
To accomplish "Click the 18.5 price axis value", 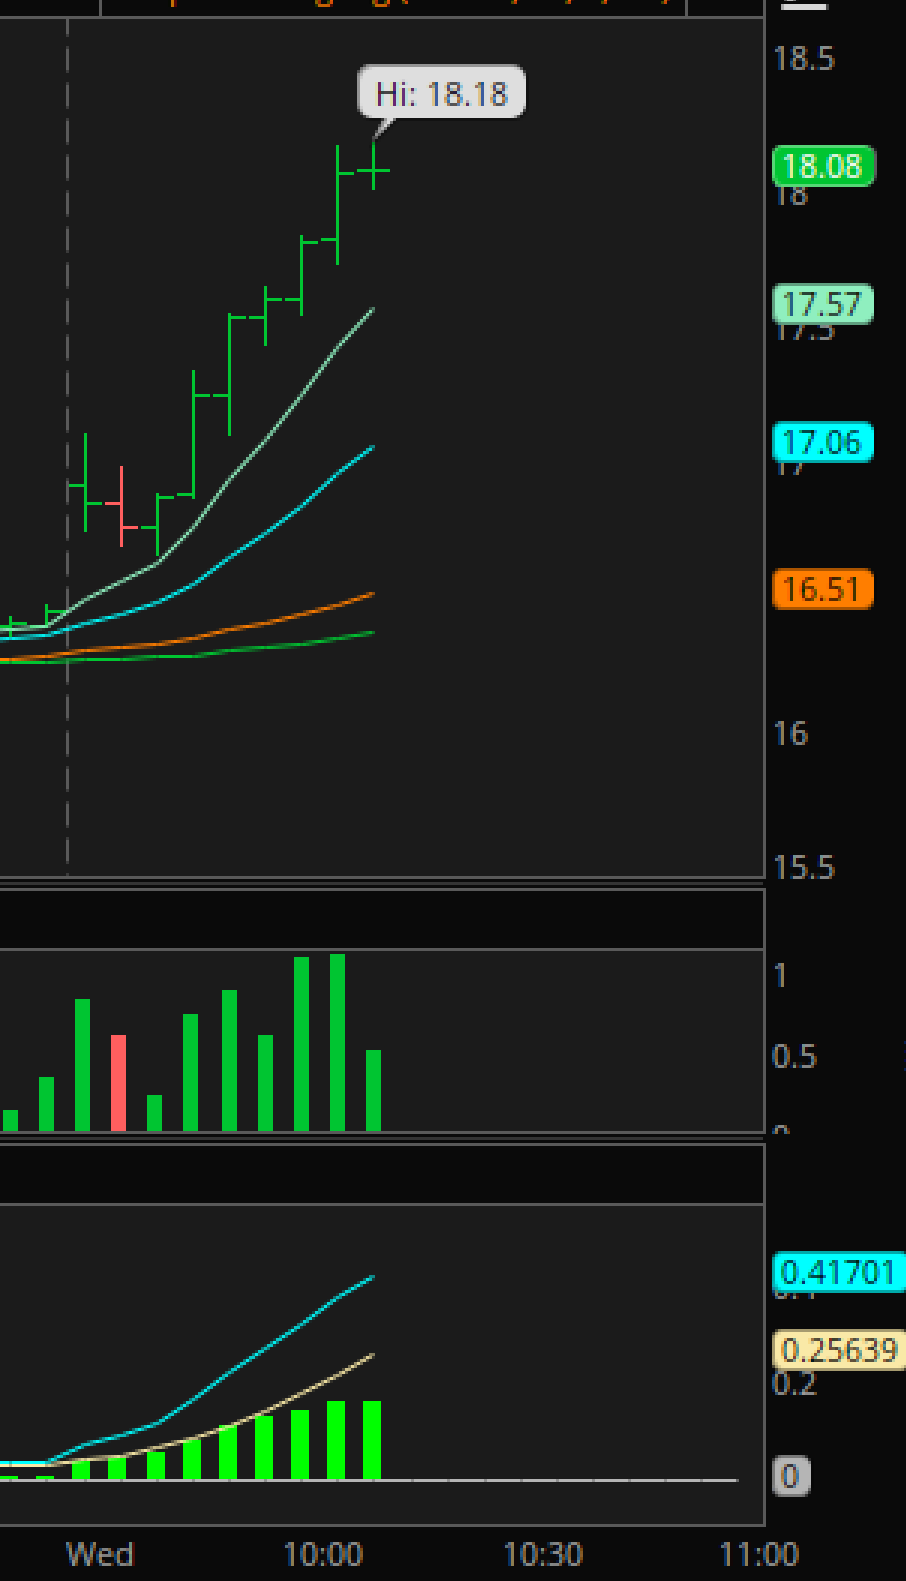I will tap(804, 59).
